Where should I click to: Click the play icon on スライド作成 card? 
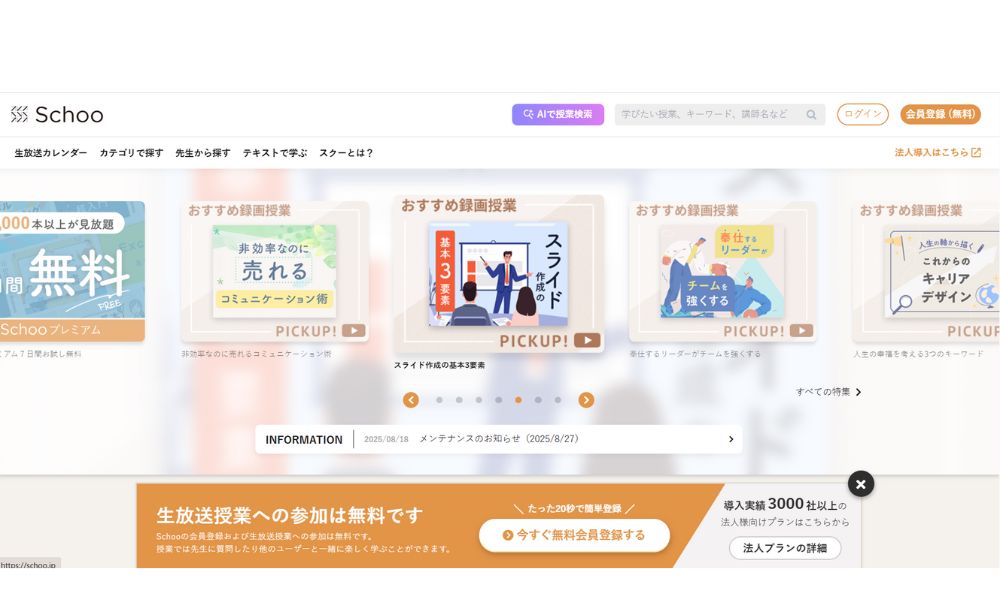click(x=587, y=340)
